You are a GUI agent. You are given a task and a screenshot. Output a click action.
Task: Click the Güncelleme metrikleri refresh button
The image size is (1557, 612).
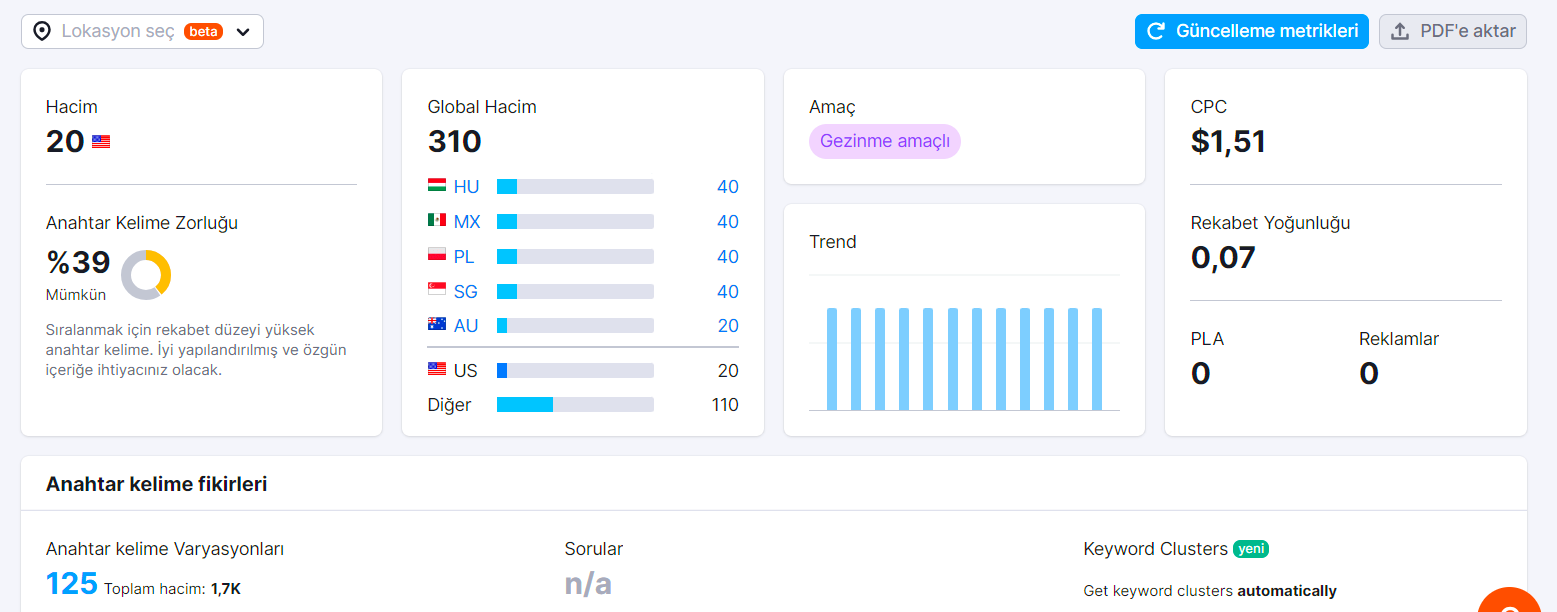pyautogui.click(x=1251, y=31)
